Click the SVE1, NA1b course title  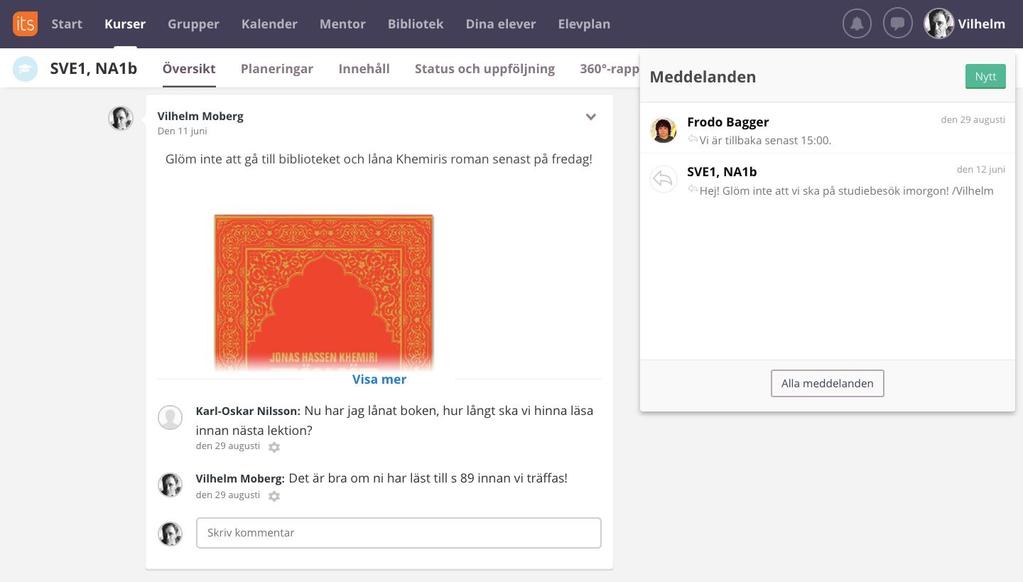pos(93,69)
